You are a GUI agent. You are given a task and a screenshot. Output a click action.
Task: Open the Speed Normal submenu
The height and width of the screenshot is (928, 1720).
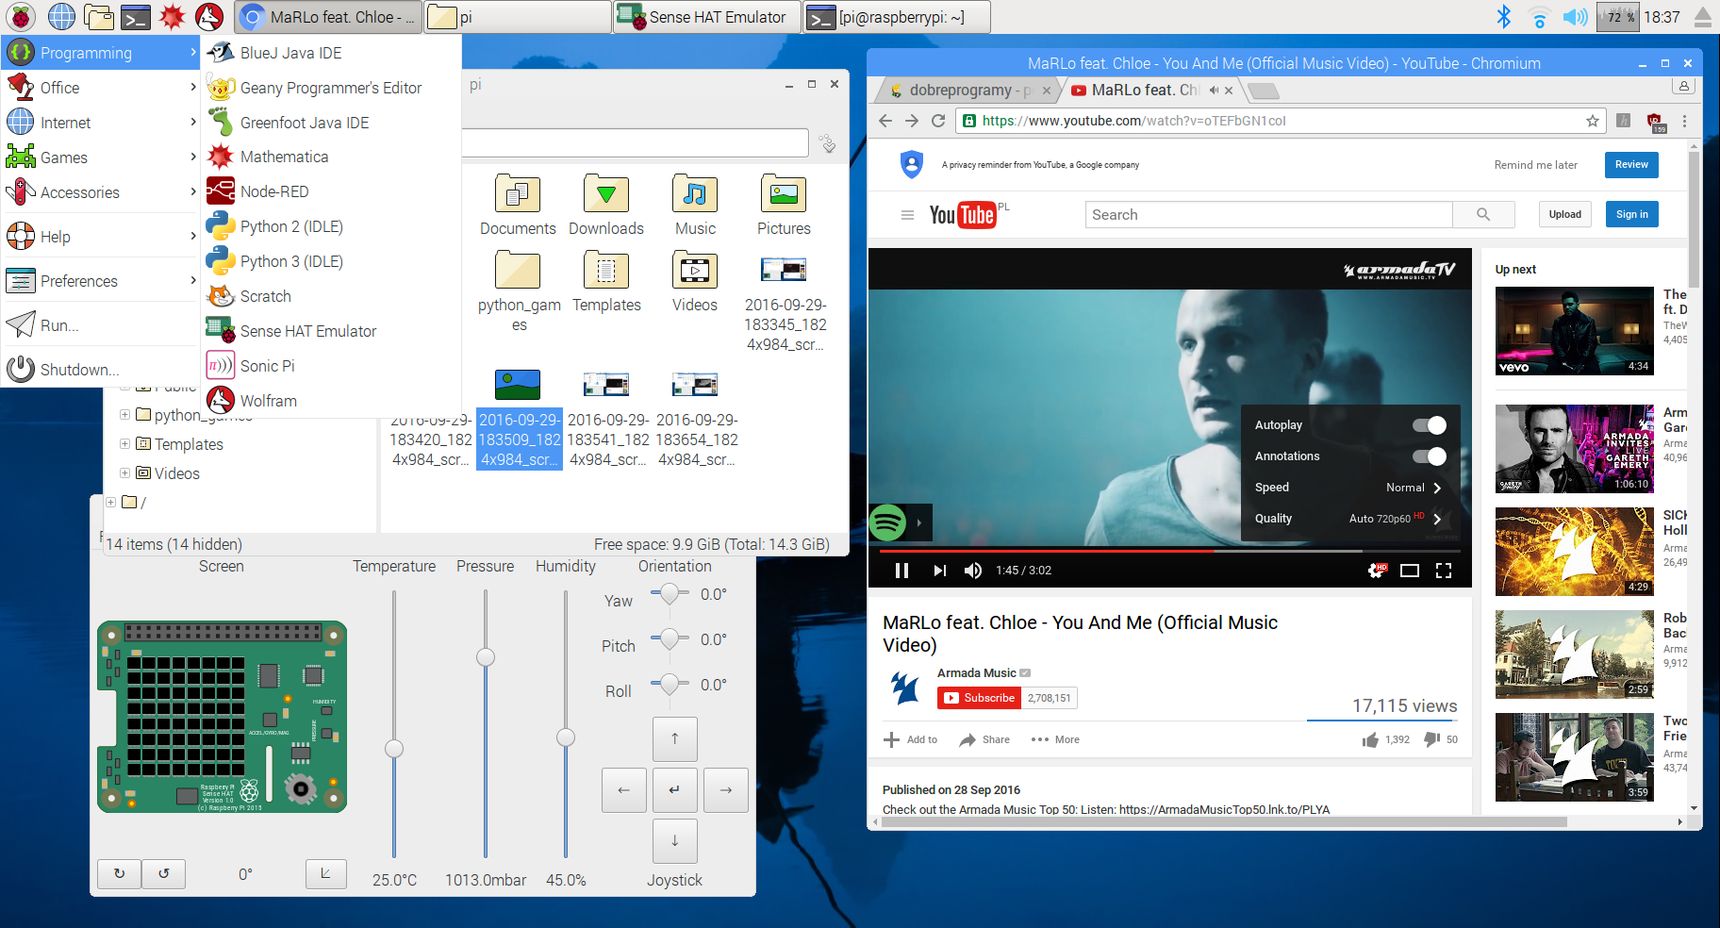1349,488
